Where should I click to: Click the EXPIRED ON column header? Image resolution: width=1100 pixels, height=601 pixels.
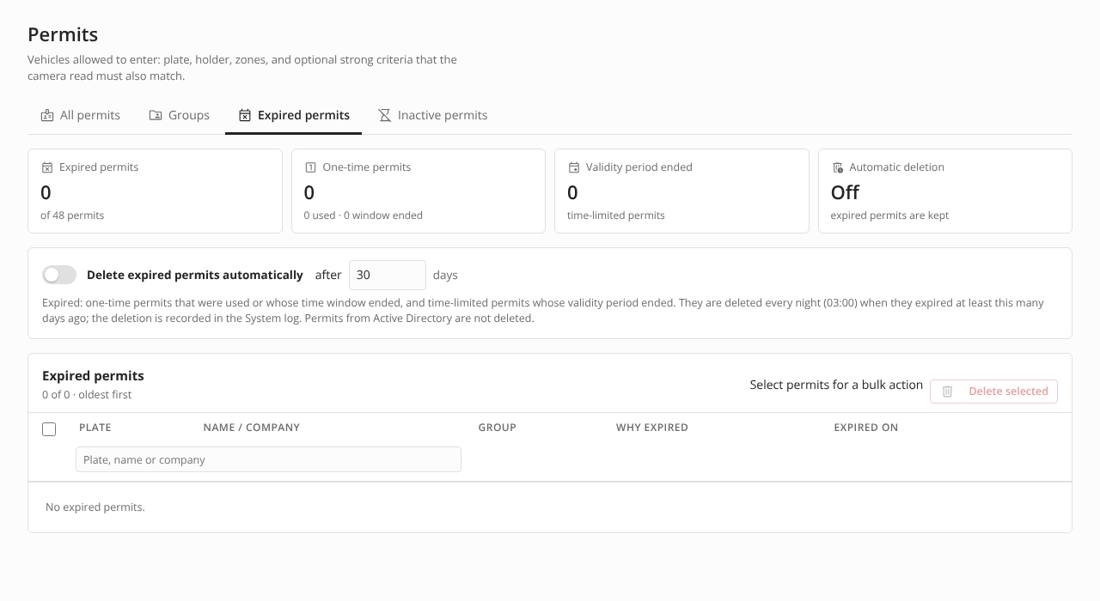pyautogui.click(x=866, y=427)
